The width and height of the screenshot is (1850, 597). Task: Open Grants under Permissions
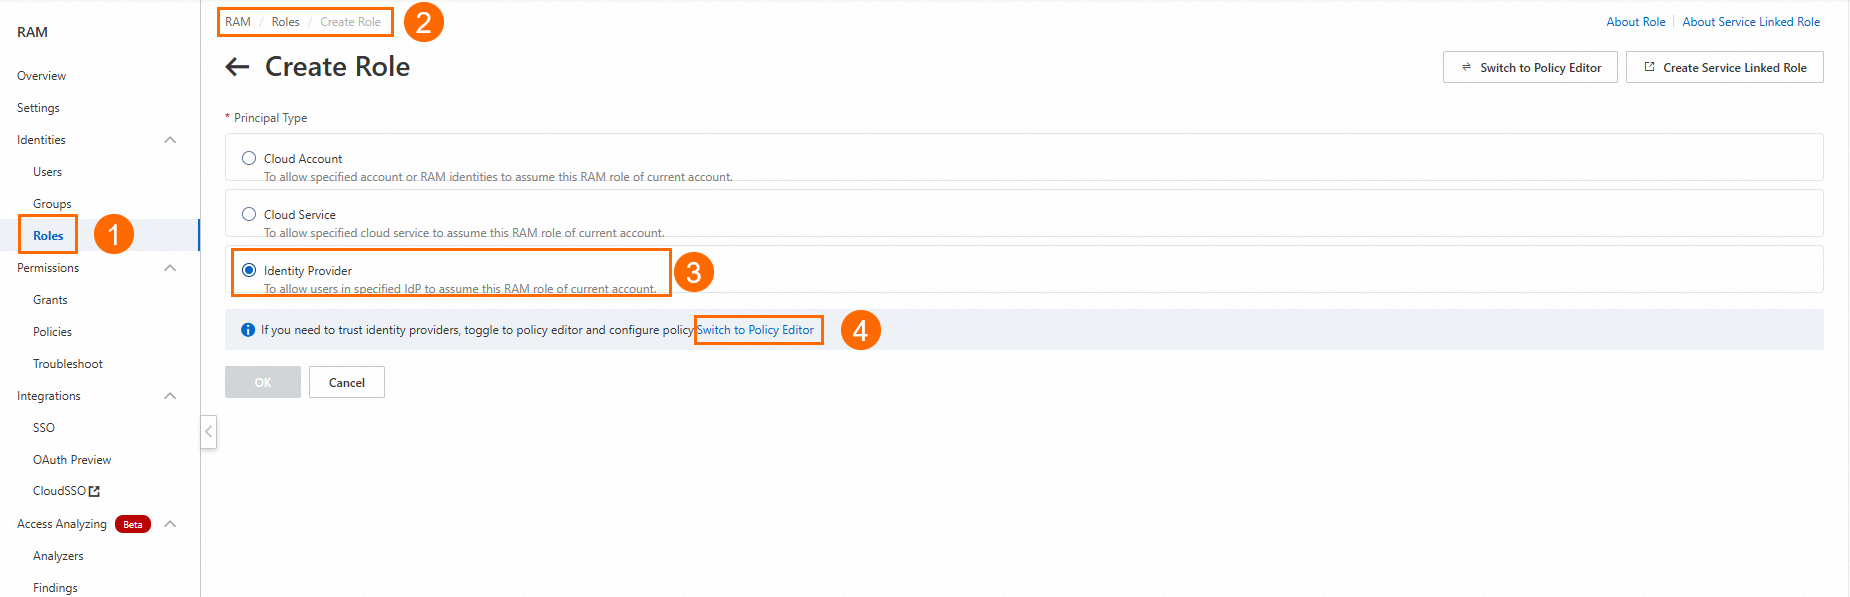[x=50, y=300]
